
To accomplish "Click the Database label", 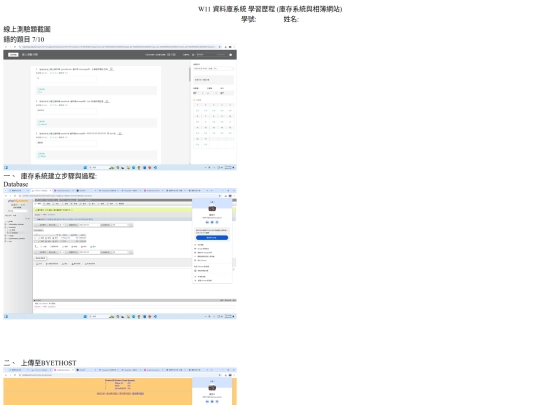I will click(16, 184).
